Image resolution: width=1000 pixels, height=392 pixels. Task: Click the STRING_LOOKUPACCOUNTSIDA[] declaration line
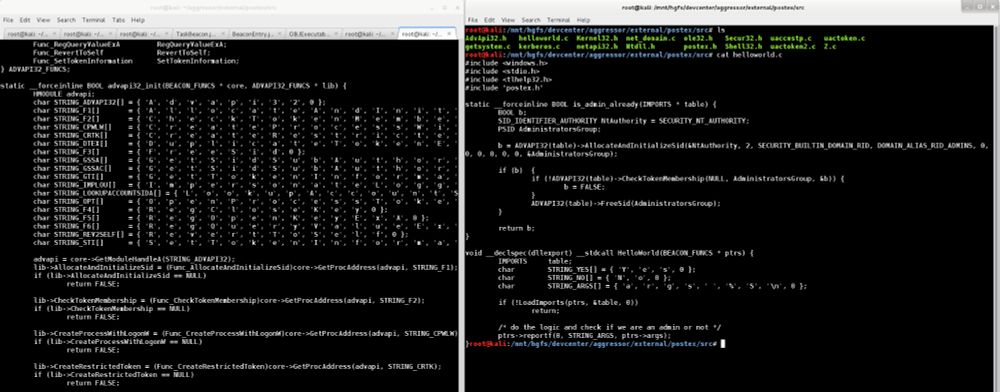tap(246, 192)
